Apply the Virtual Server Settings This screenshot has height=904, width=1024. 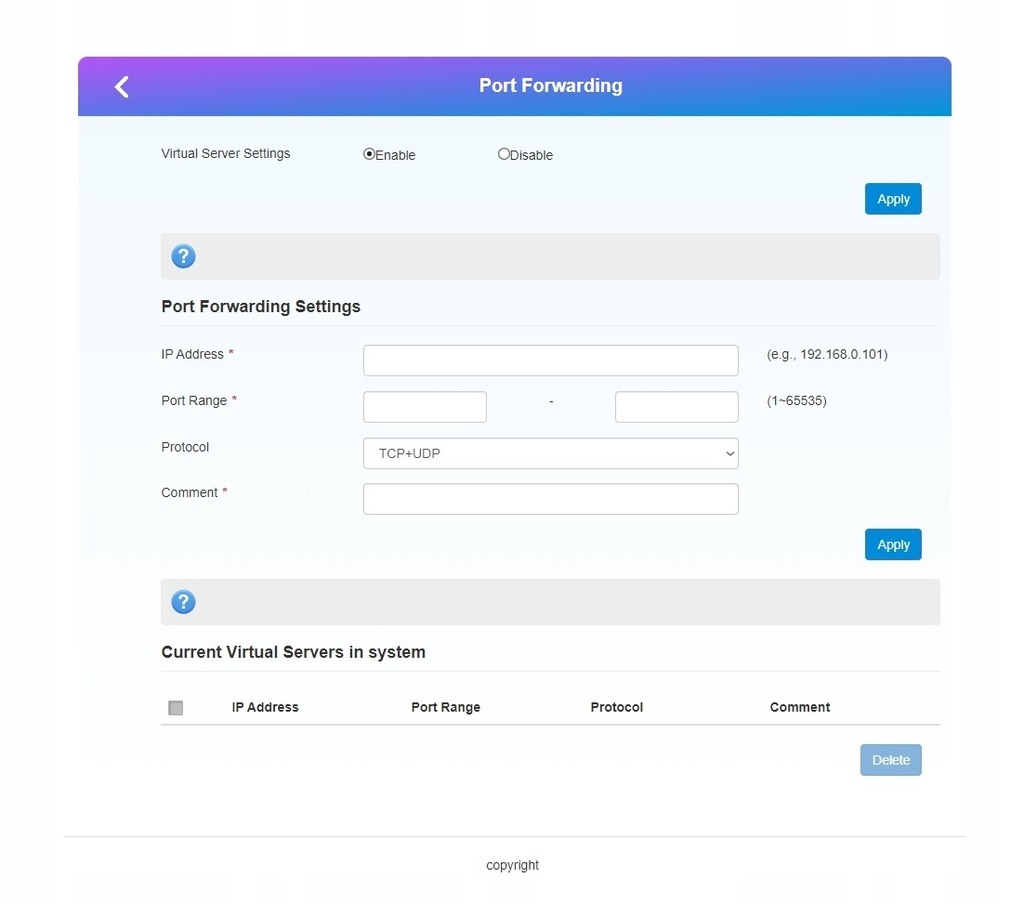(x=892, y=199)
